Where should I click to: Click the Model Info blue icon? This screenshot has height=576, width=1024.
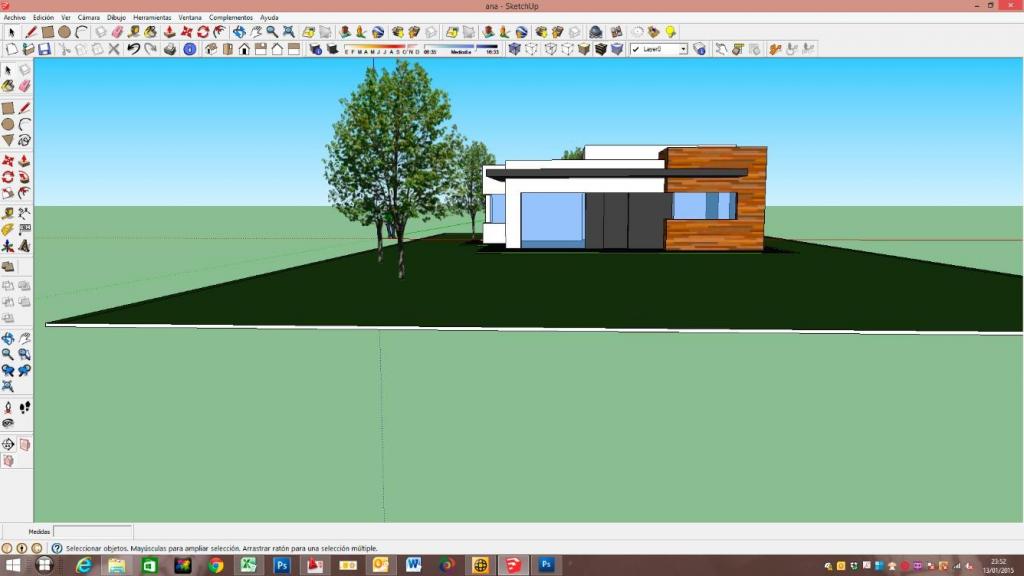(x=189, y=49)
